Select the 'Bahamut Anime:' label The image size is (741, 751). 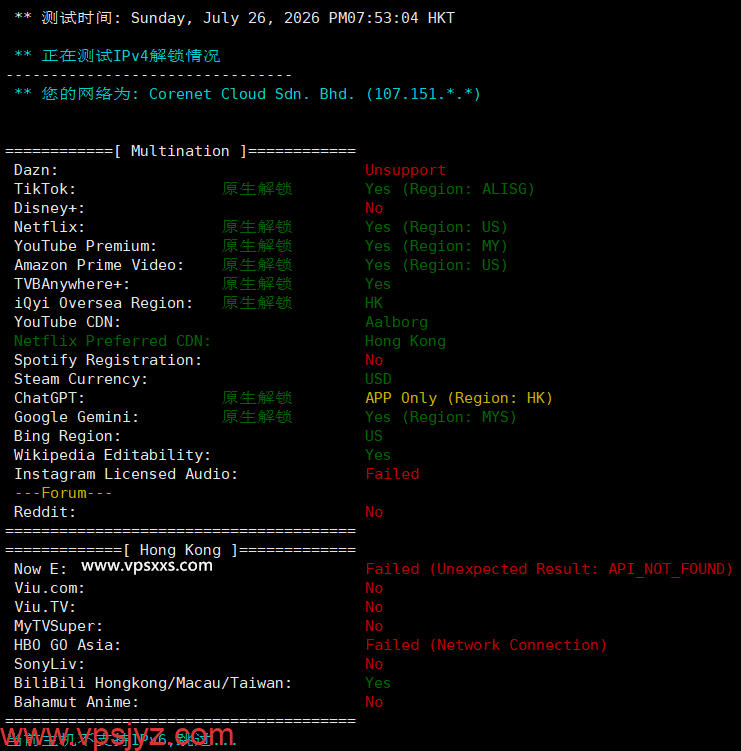pos(77,702)
